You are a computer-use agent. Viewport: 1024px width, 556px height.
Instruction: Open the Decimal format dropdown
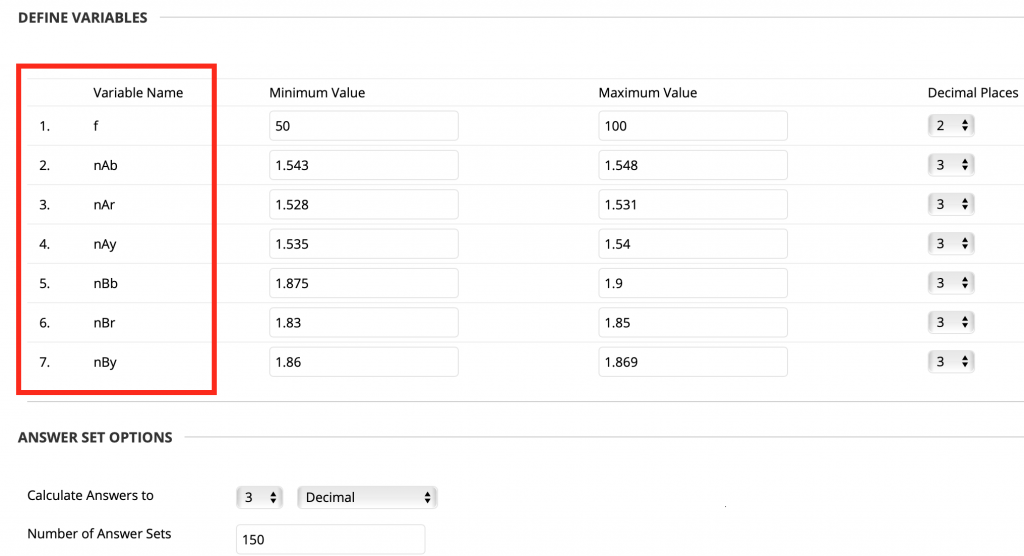click(x=367, y=497)
